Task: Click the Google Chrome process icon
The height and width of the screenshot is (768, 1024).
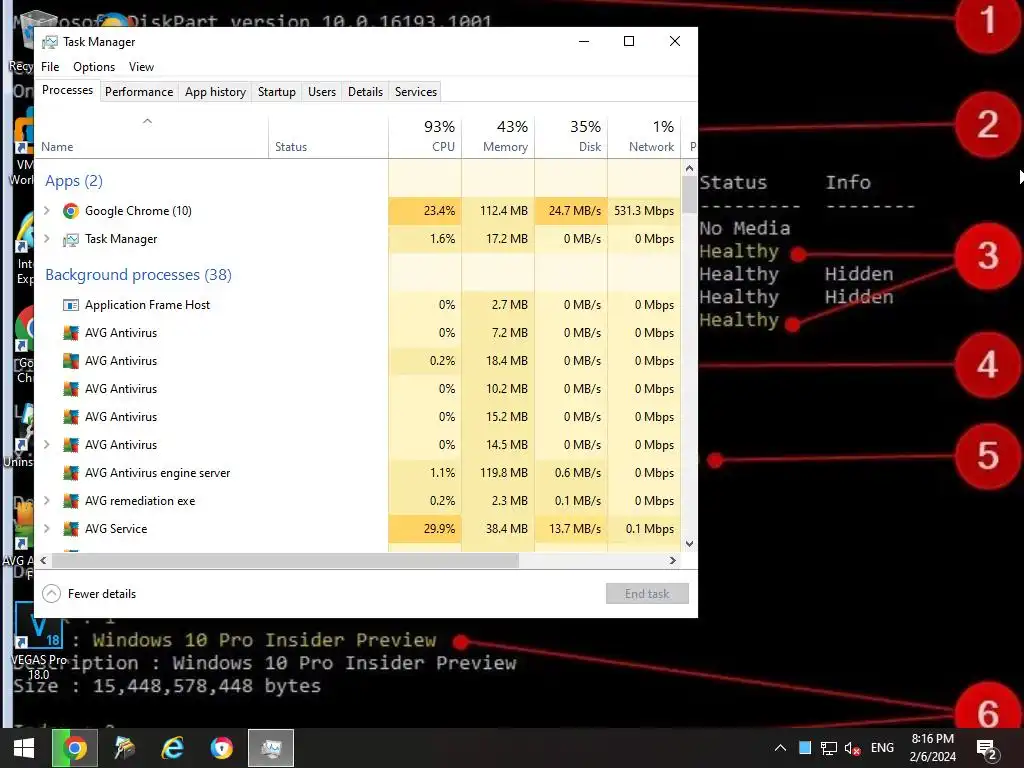Action: click(71, 211)
